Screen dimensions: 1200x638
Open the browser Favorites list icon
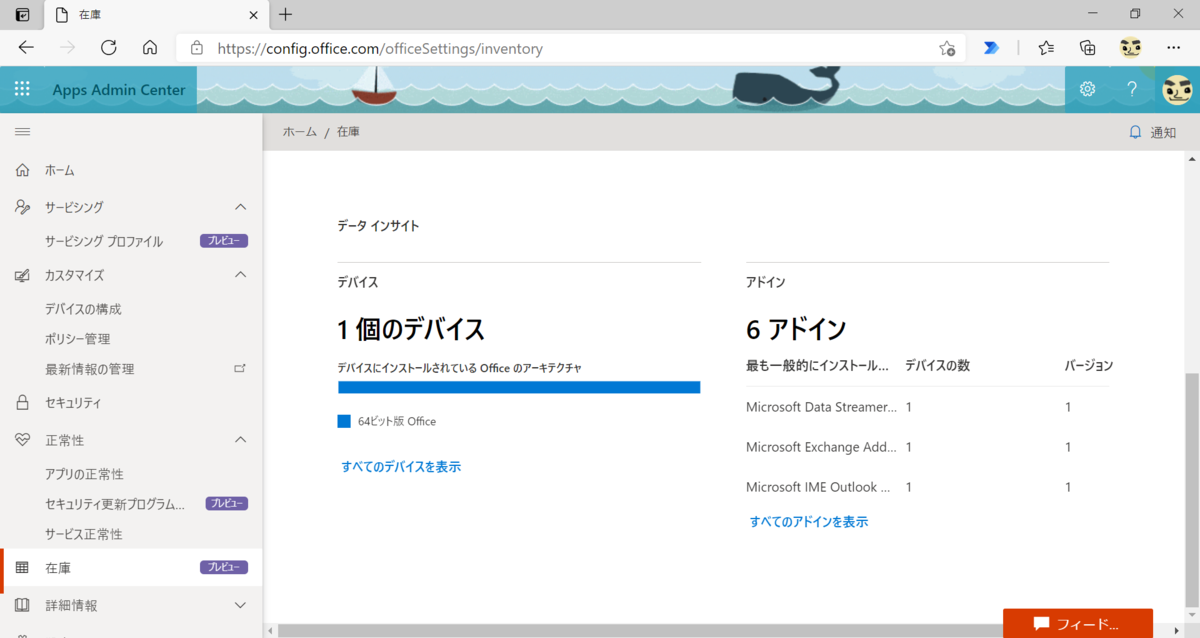pos(1046,47)
